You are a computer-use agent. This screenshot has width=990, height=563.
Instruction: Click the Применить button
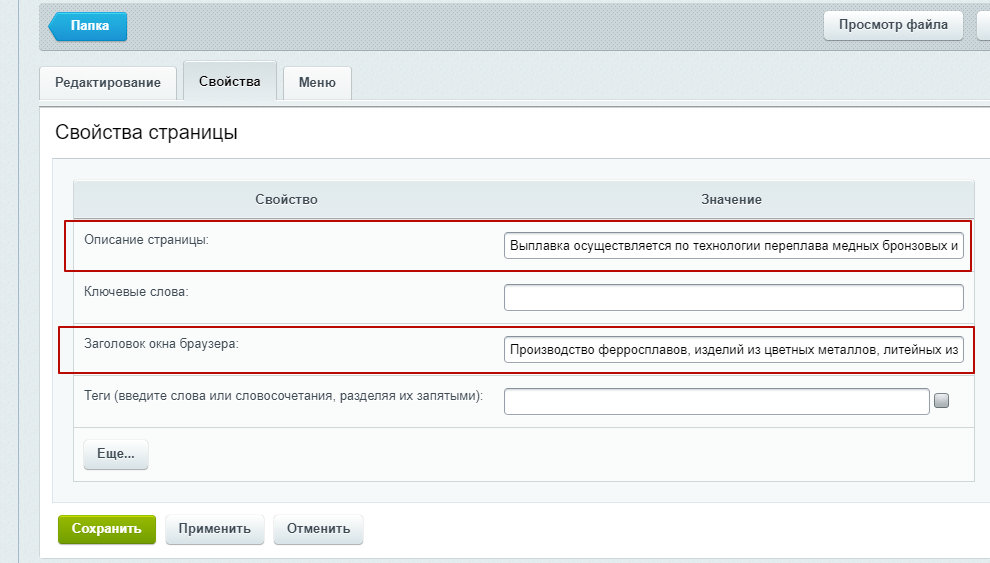215,529
